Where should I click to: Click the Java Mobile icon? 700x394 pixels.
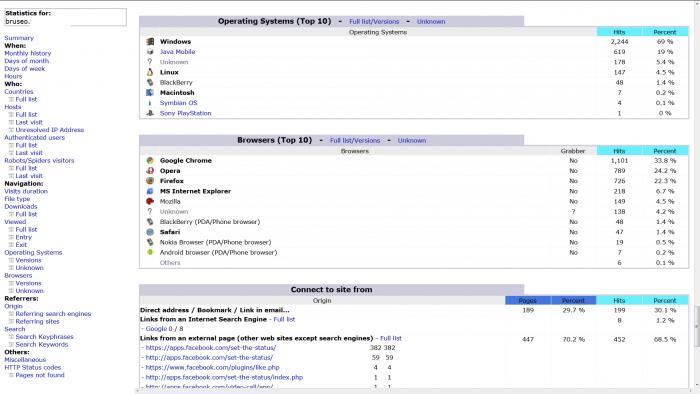[x=150, y=52]
